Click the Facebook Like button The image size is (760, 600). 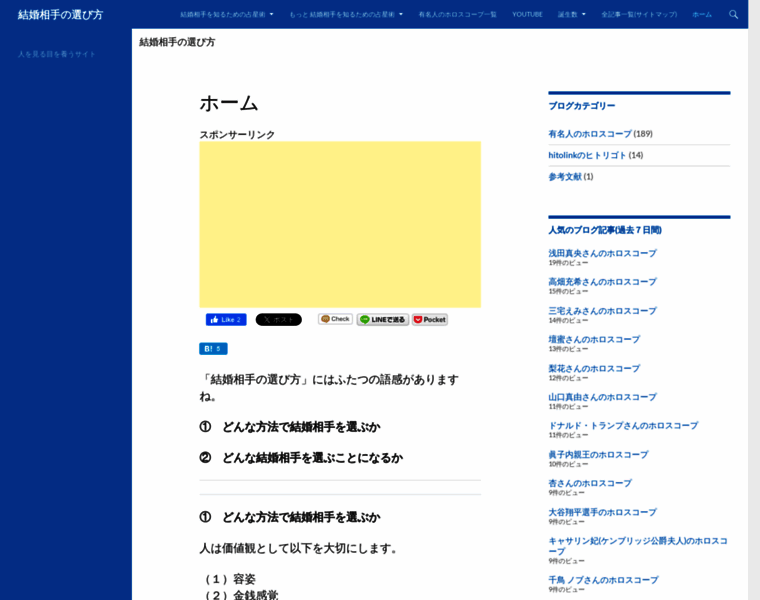tap(226, 320)
